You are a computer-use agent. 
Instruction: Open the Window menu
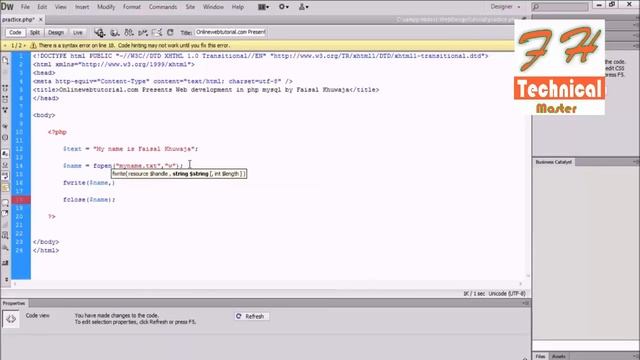[213, 7]
